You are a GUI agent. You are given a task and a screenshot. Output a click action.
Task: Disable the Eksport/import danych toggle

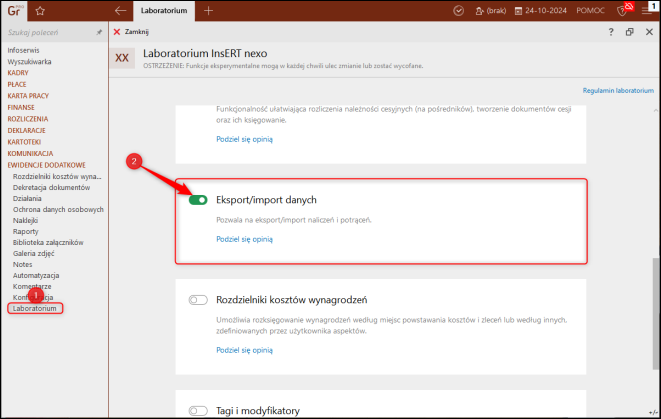(198, 200)
